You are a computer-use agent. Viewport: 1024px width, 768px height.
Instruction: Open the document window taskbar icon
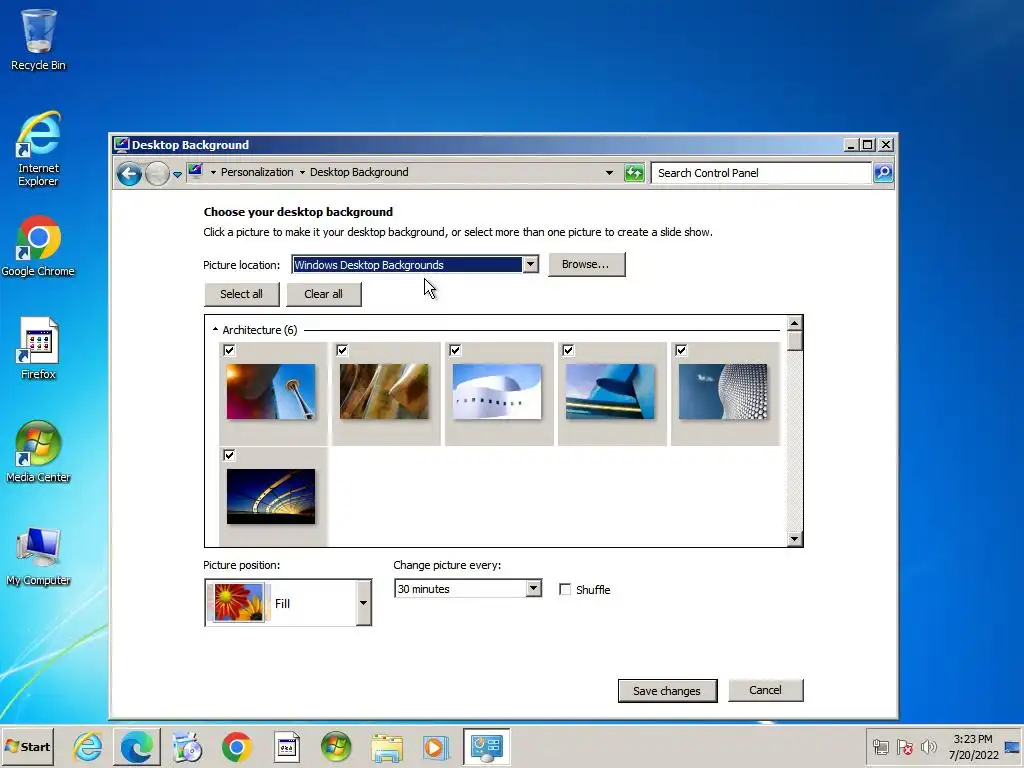click(x=287, y=747)
